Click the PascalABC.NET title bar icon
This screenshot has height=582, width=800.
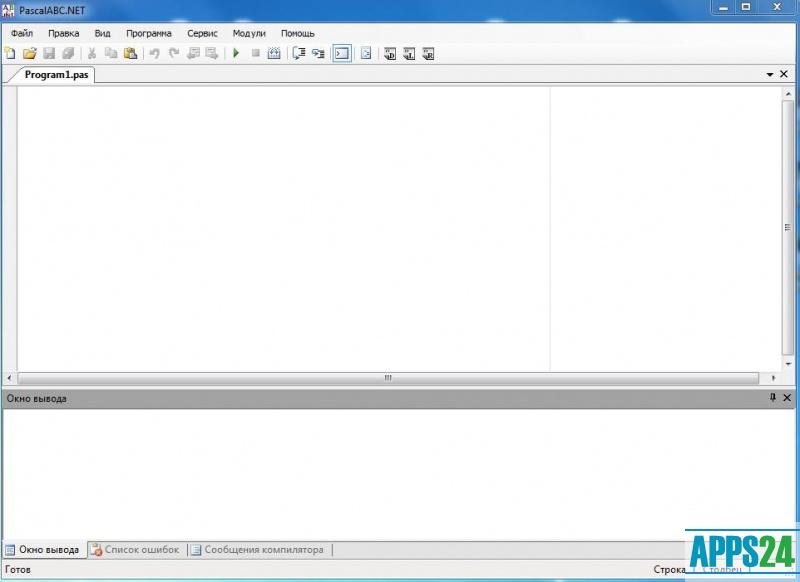click(8, 10)
